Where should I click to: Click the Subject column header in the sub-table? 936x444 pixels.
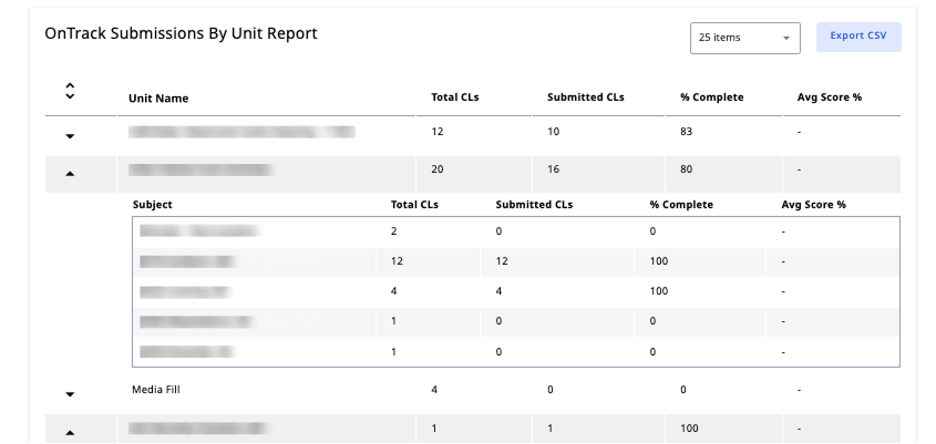(x=152, y=204)
